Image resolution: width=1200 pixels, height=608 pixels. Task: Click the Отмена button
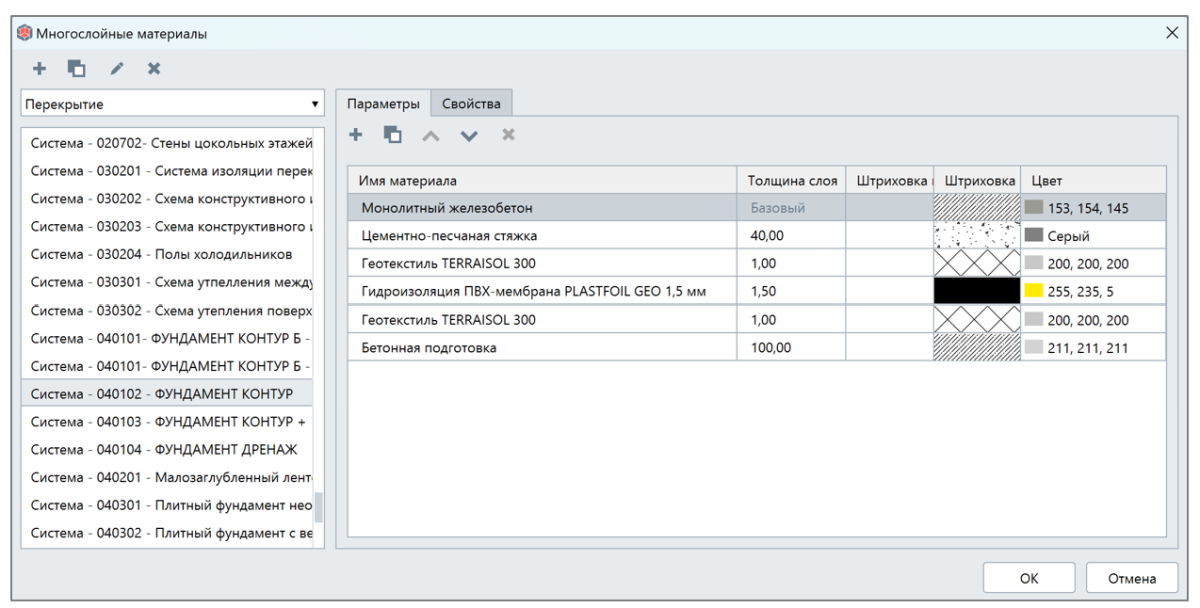click(1130, 578)
